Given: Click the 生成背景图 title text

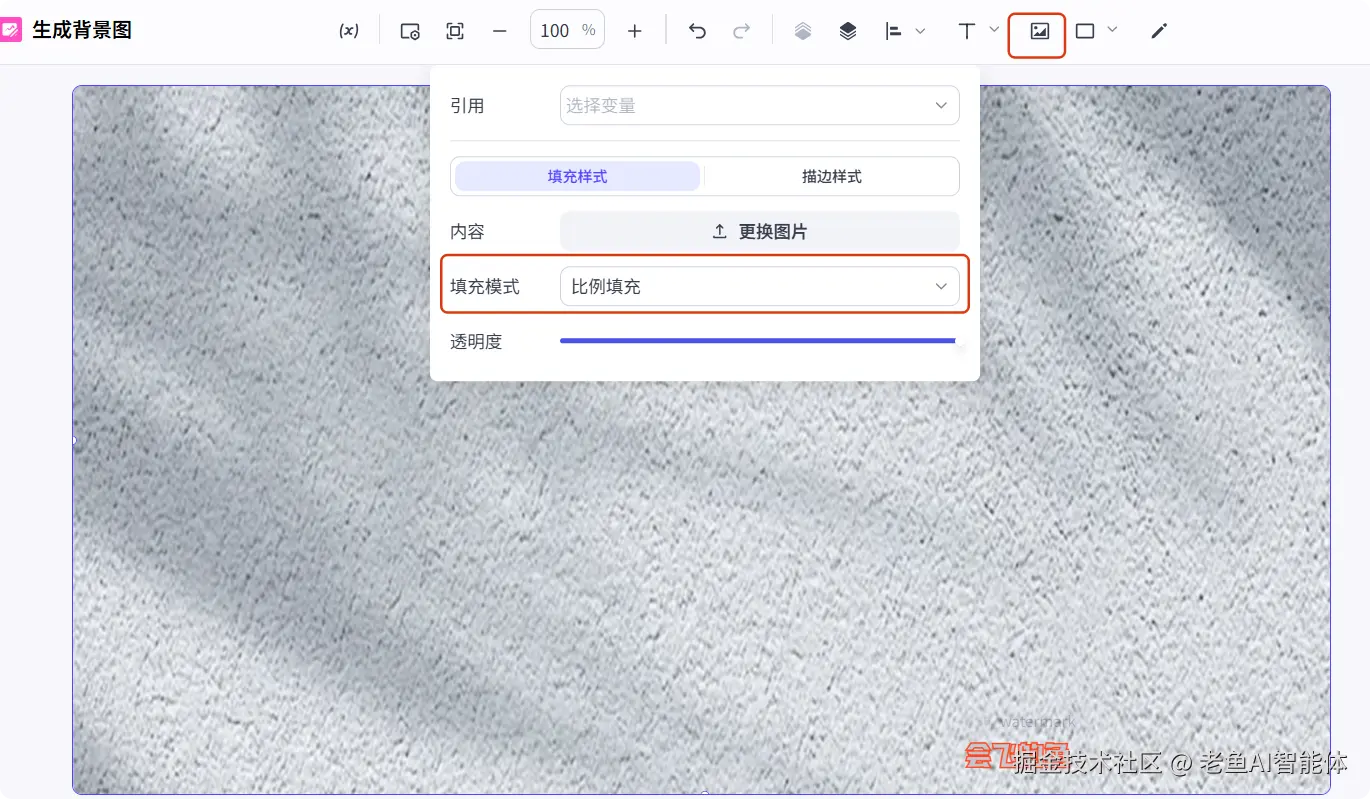Looking at the screenshot, I should [x=82, y=30].
